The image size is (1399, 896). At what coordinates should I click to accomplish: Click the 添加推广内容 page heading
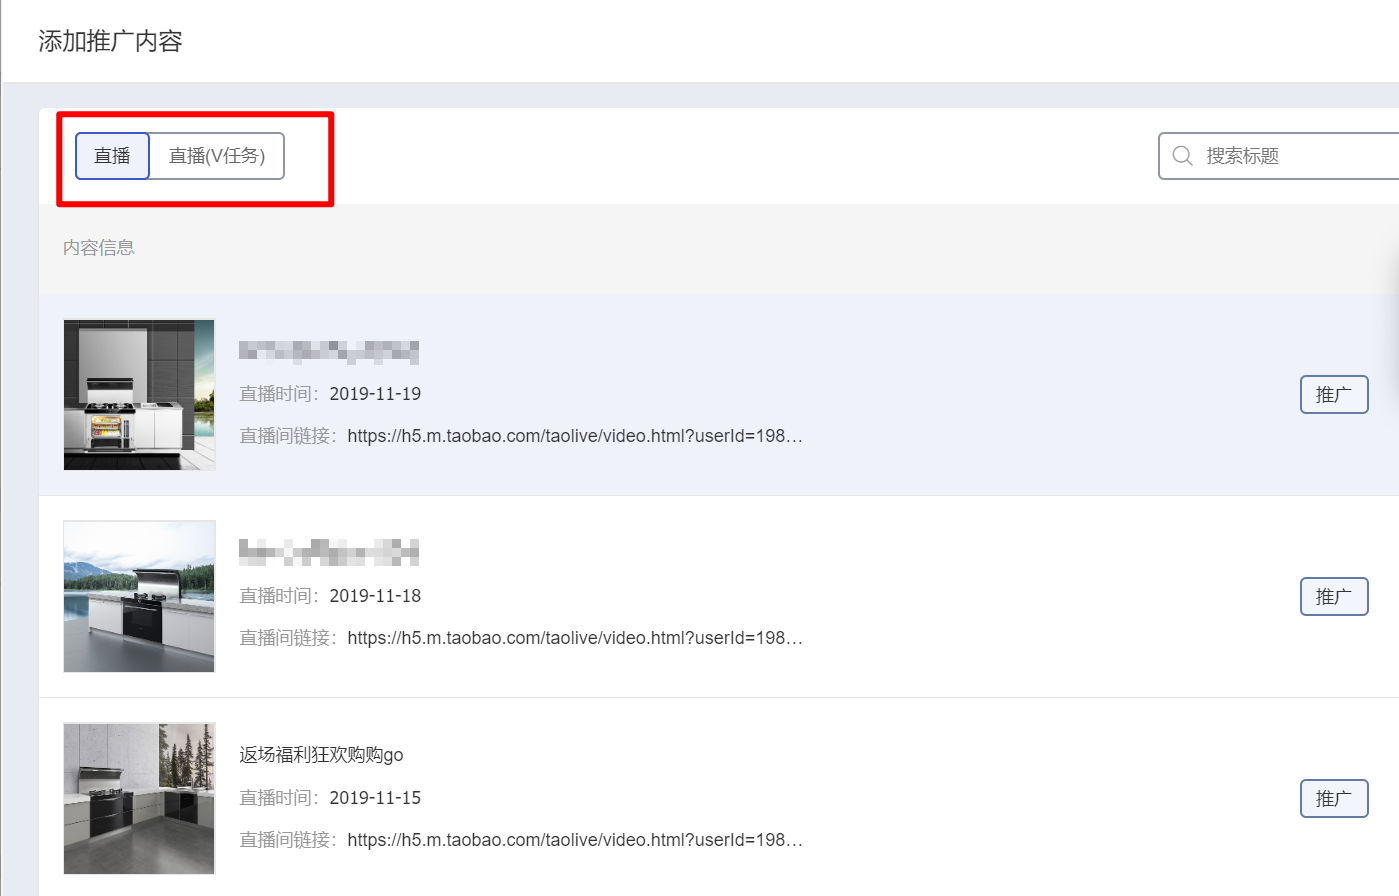pyautogui.click(x=110, y=41)
